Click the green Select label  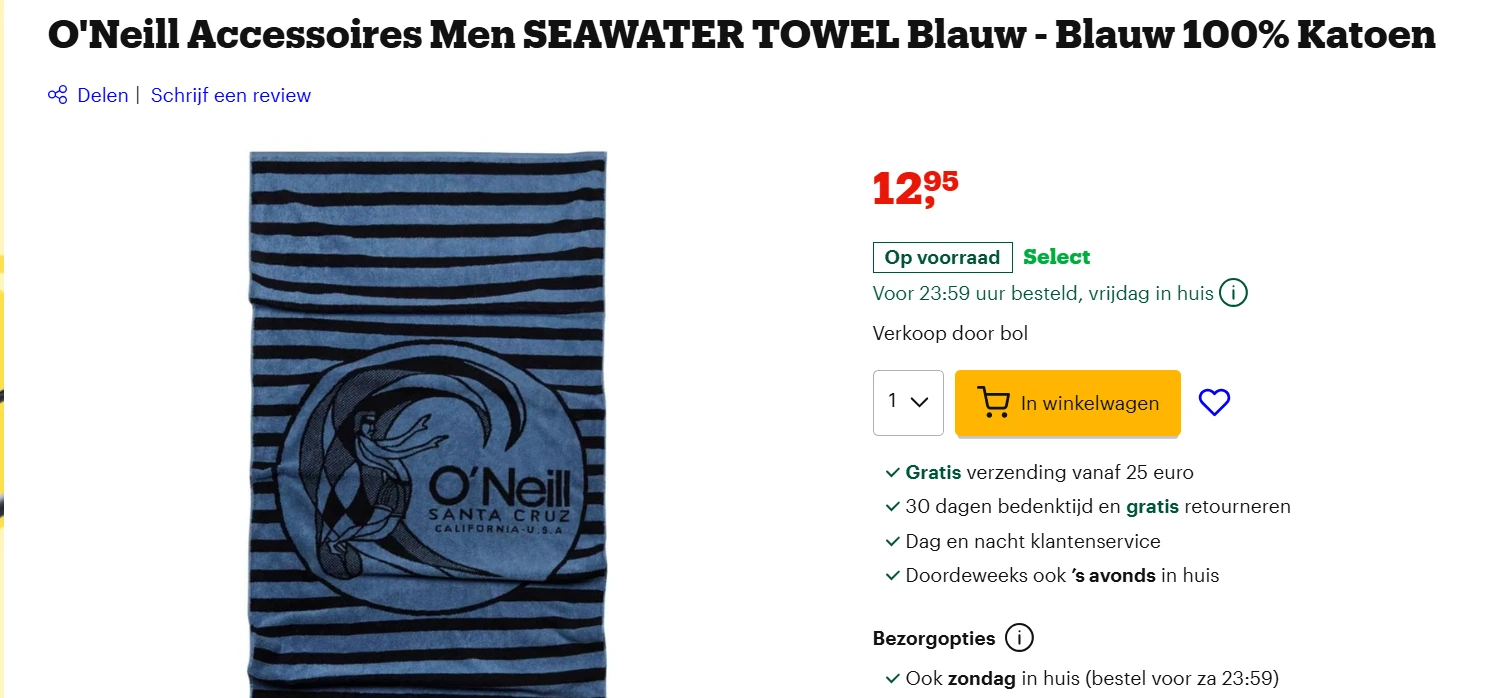click(1056, 257)
